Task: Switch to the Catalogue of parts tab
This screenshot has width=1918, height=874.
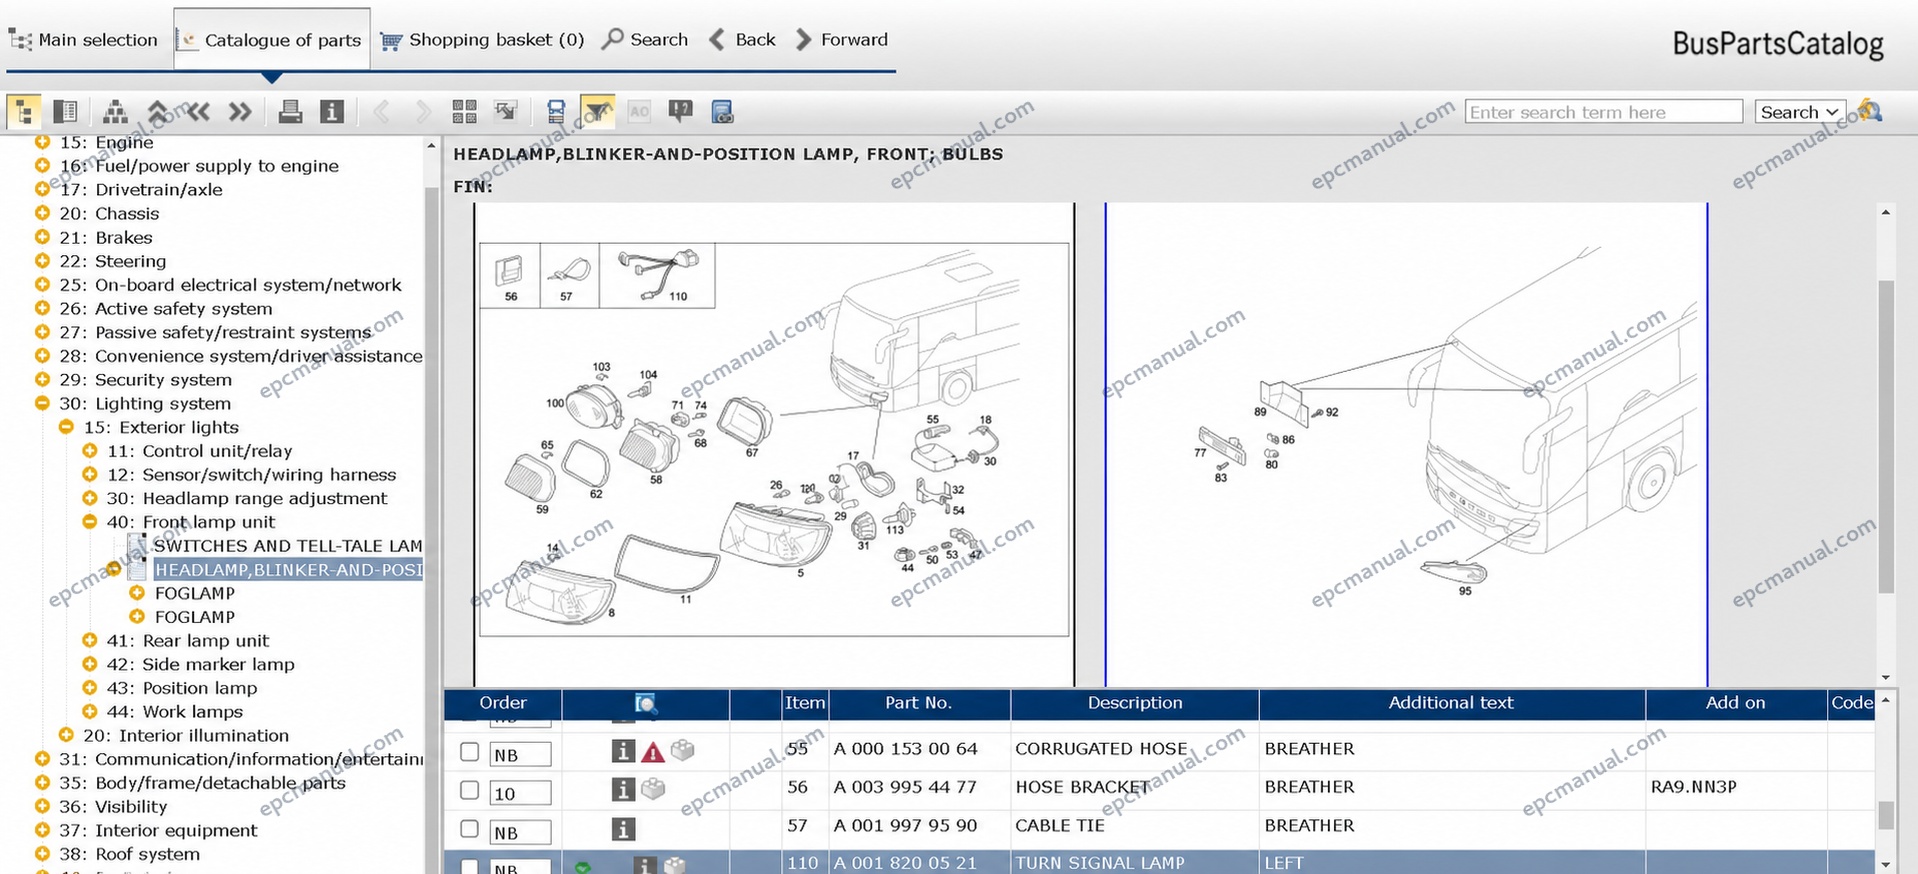Action: click(271, 40)
